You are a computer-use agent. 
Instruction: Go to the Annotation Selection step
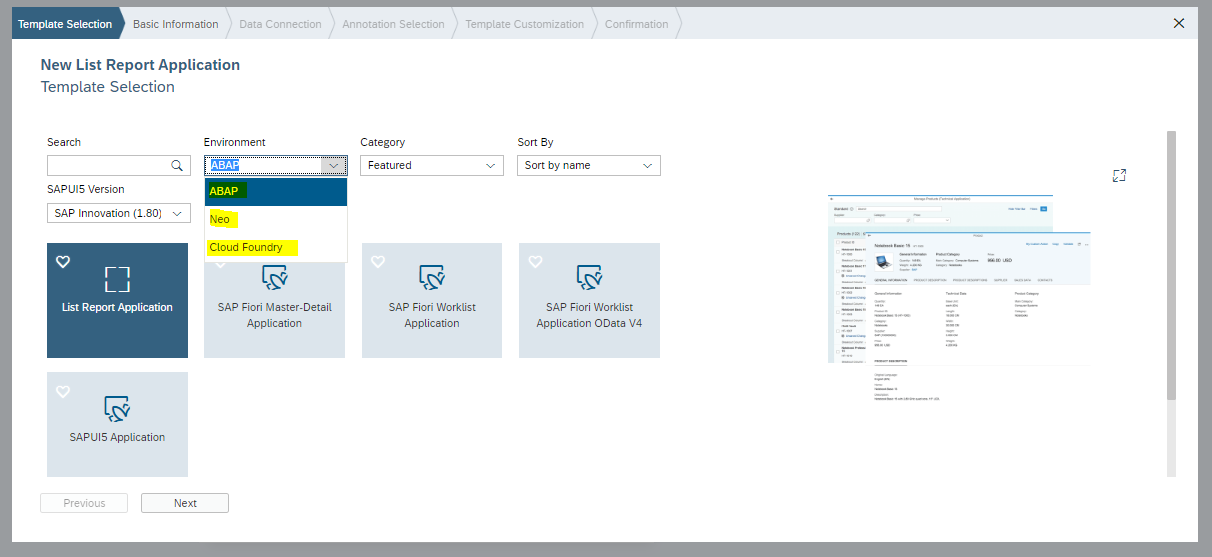click(393, 24)
